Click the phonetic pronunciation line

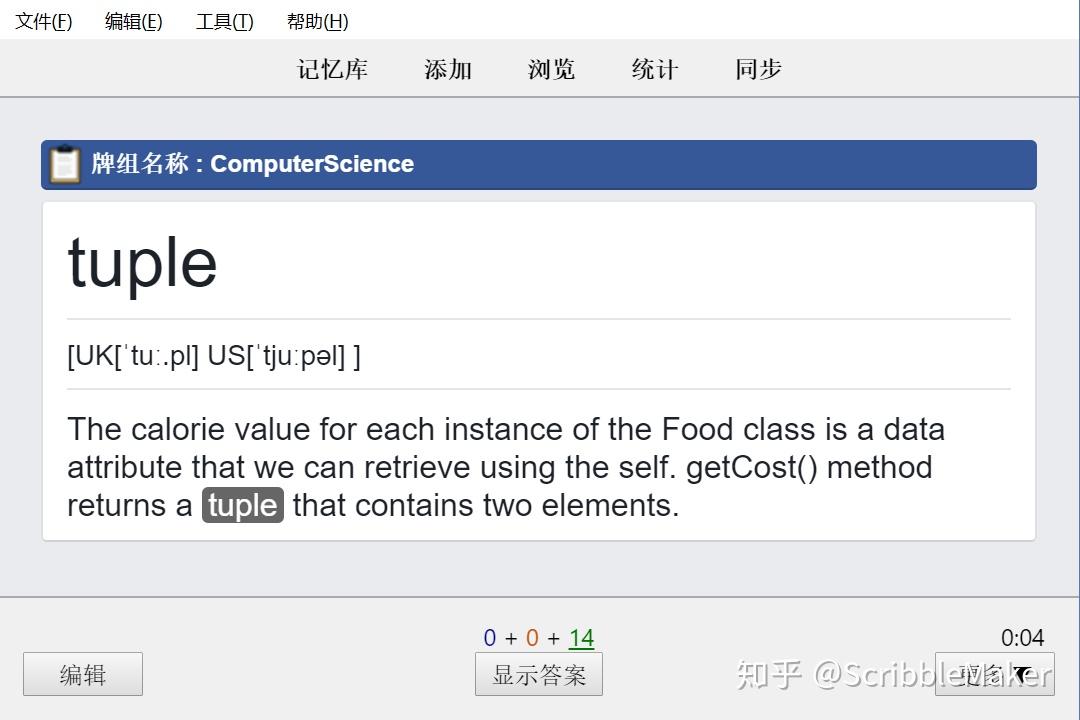(214, 355)
